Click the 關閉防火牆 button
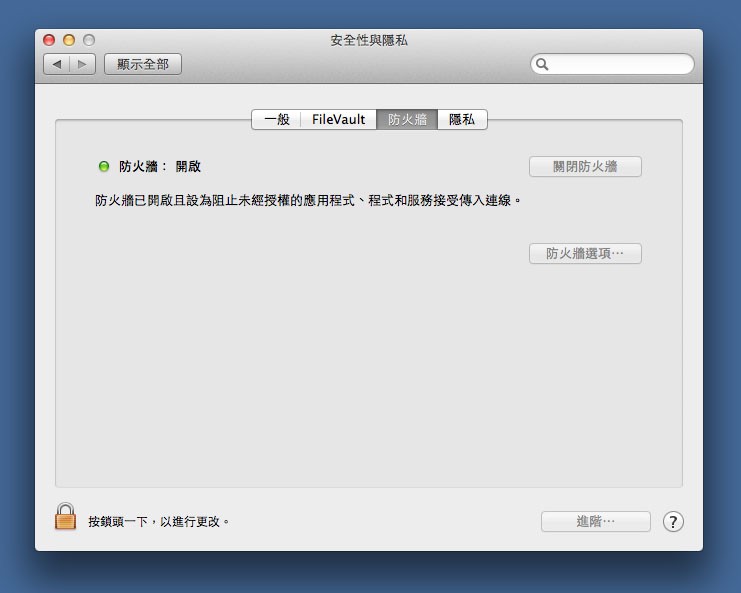 tap(585, 166)
